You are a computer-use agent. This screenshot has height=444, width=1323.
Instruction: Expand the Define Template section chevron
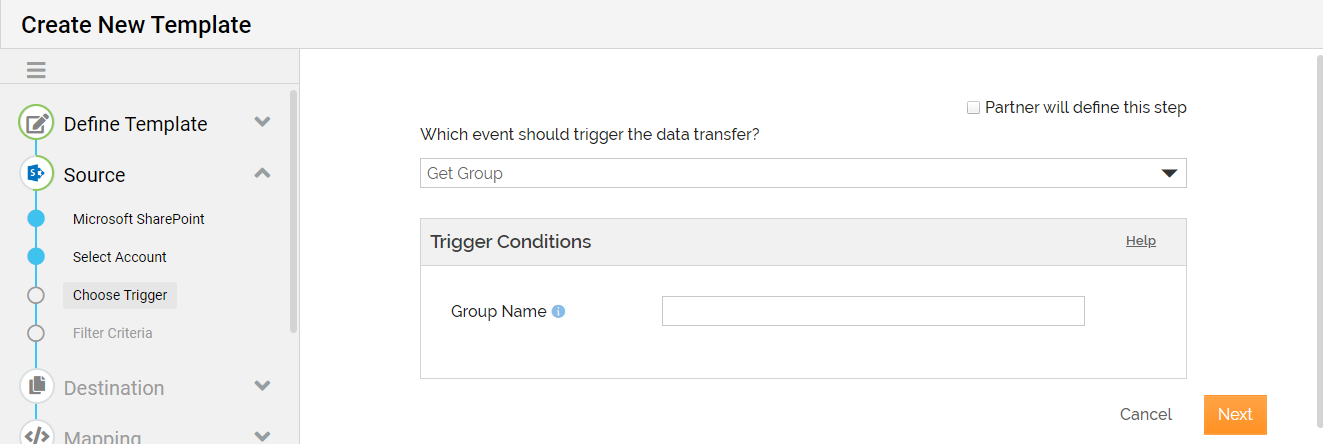pyautogui.click(x=262, y=122)
